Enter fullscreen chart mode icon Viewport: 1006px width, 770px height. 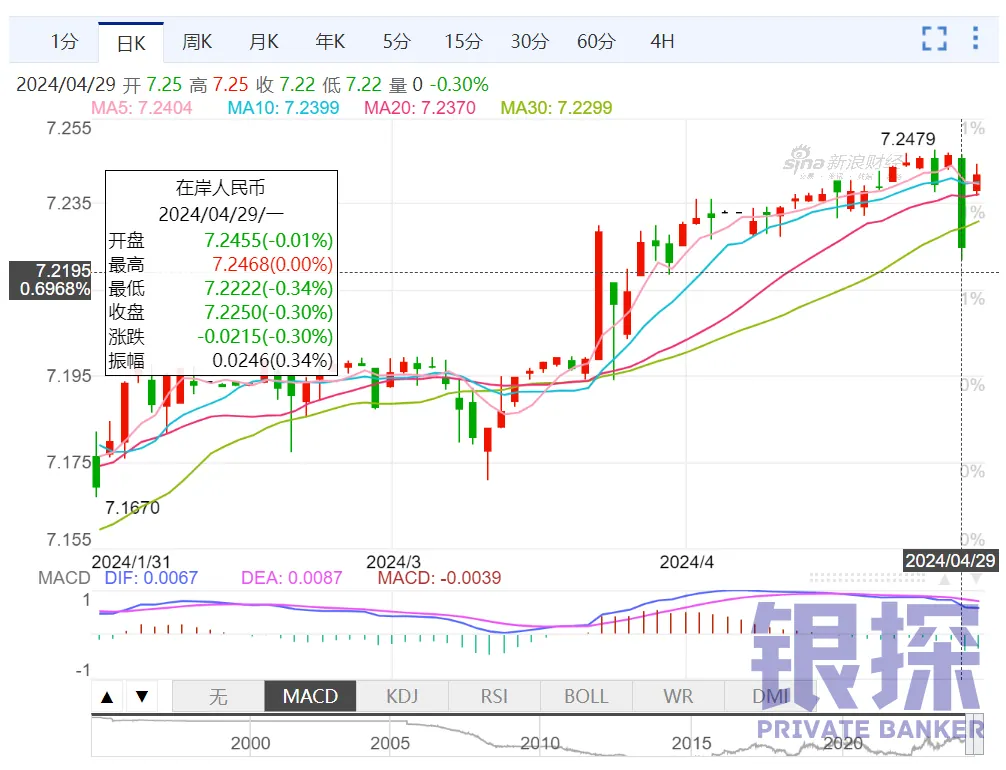coord(934,38)
